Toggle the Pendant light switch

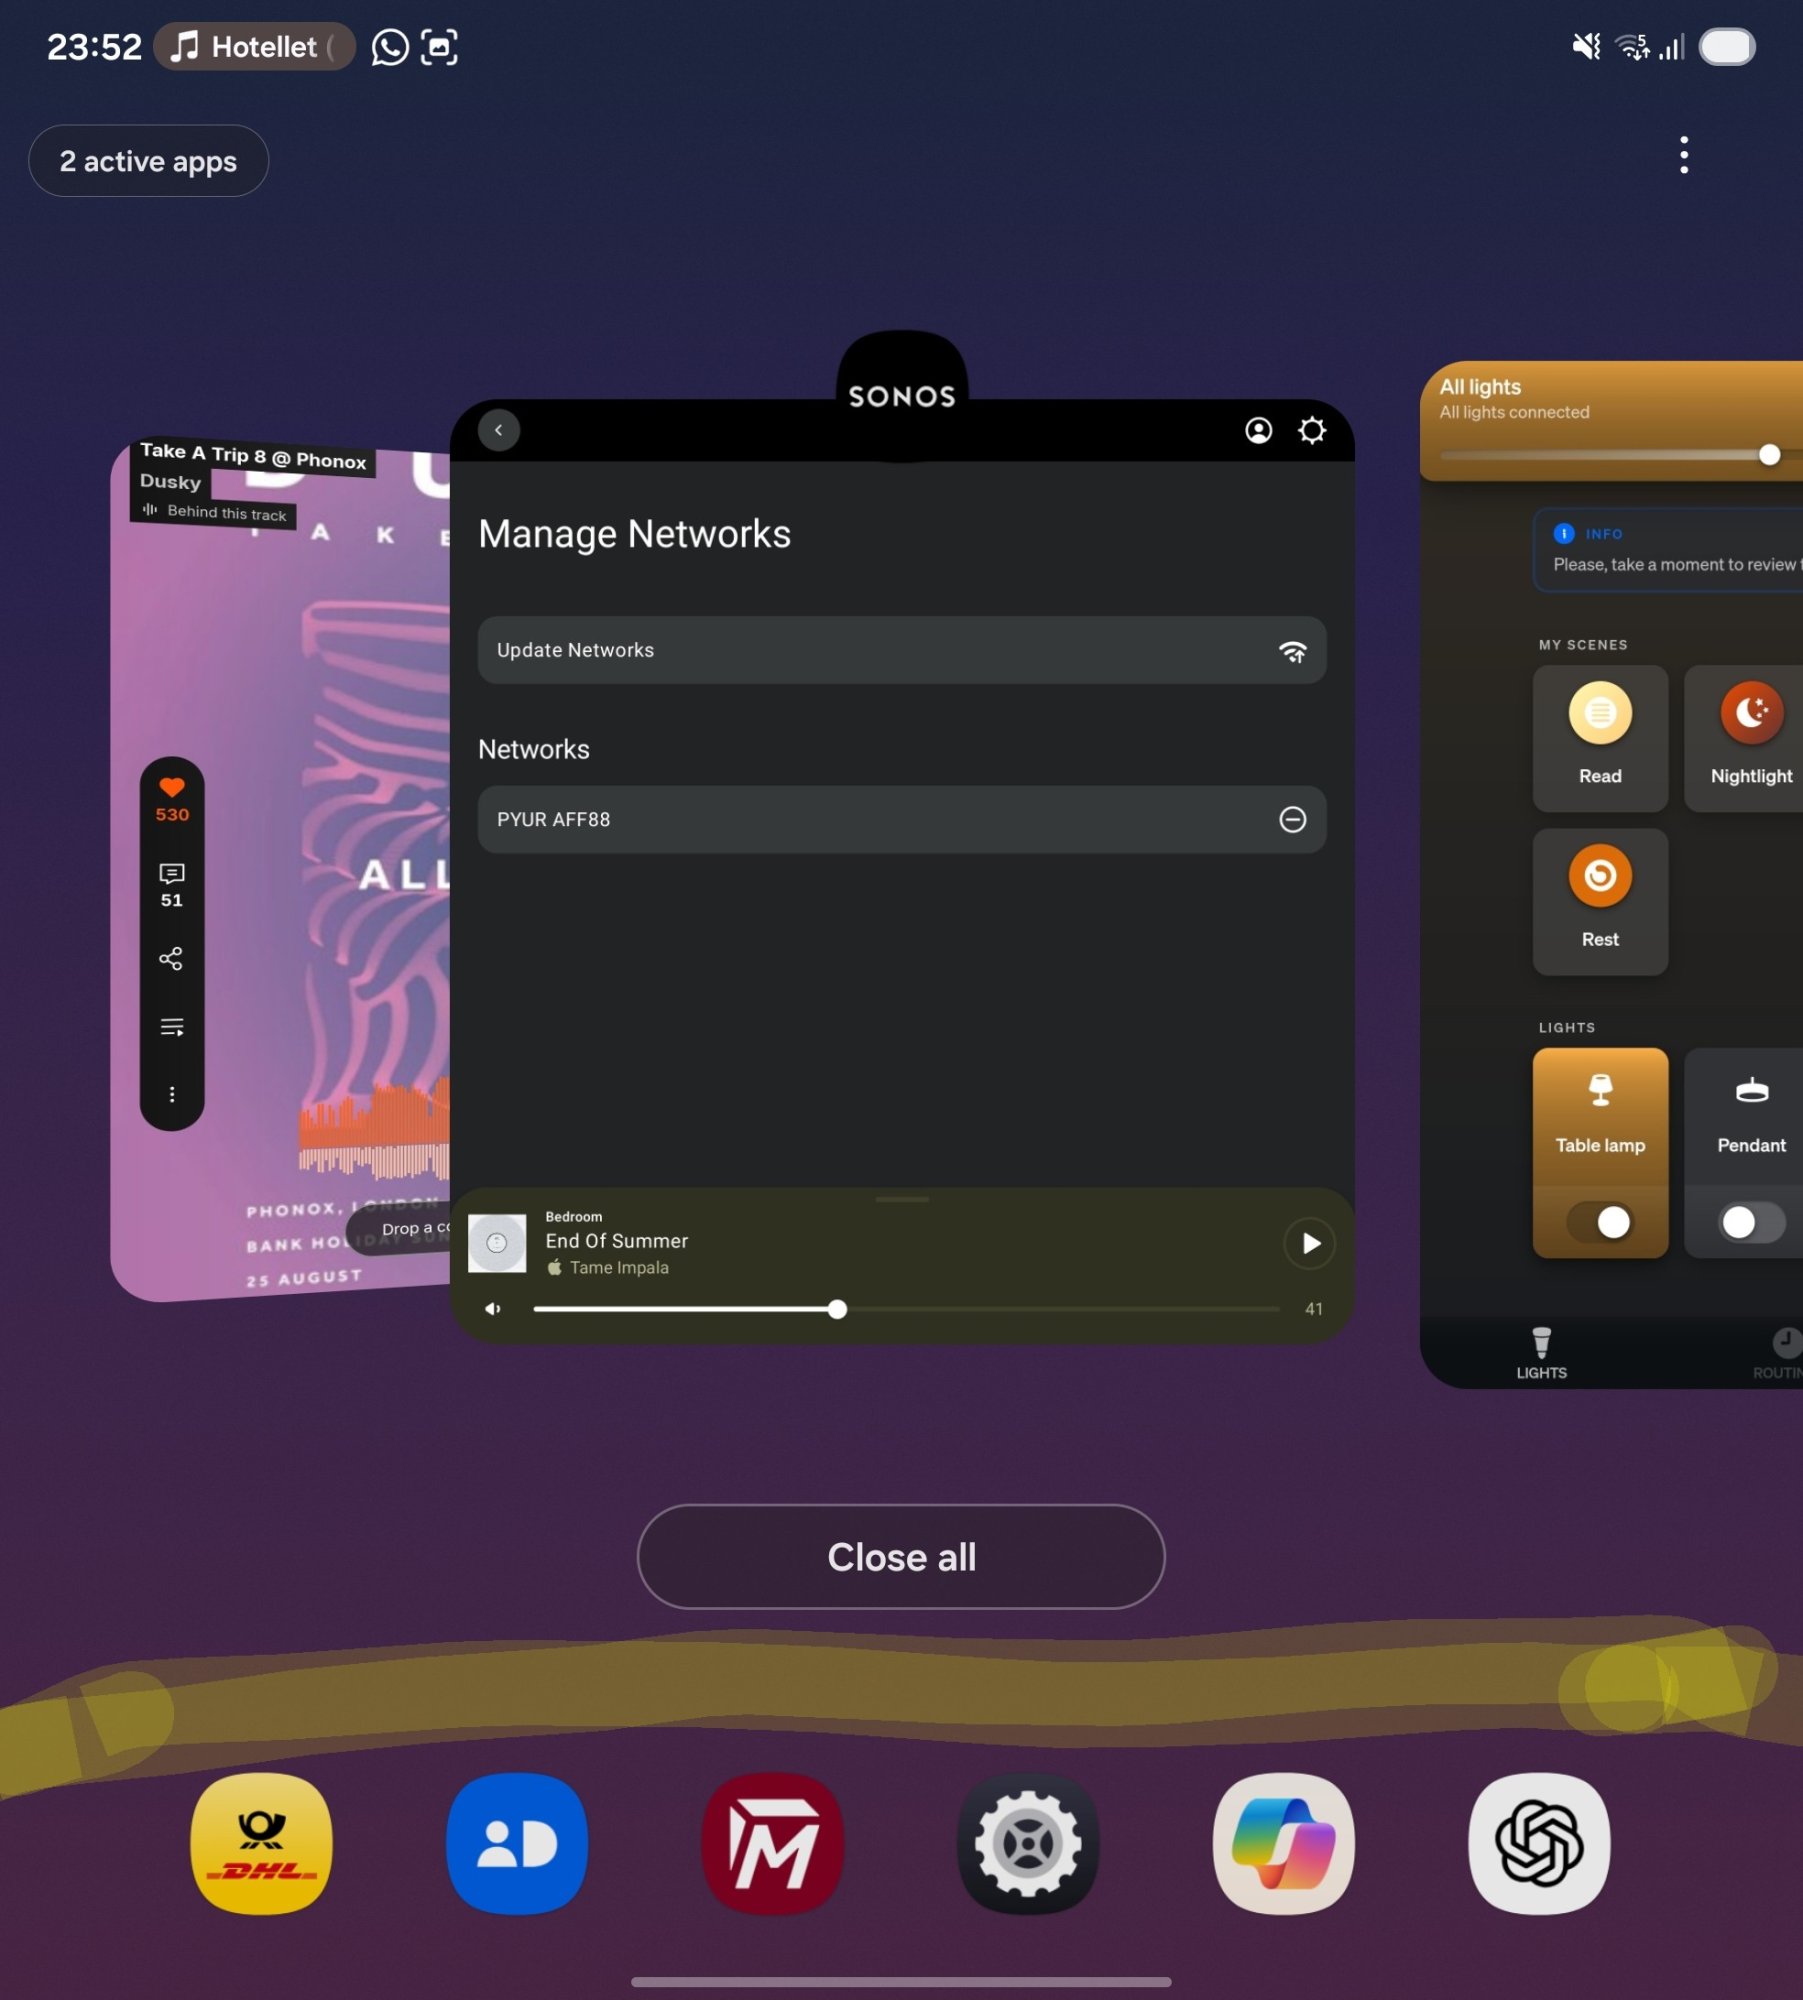click(1752, 1222)
